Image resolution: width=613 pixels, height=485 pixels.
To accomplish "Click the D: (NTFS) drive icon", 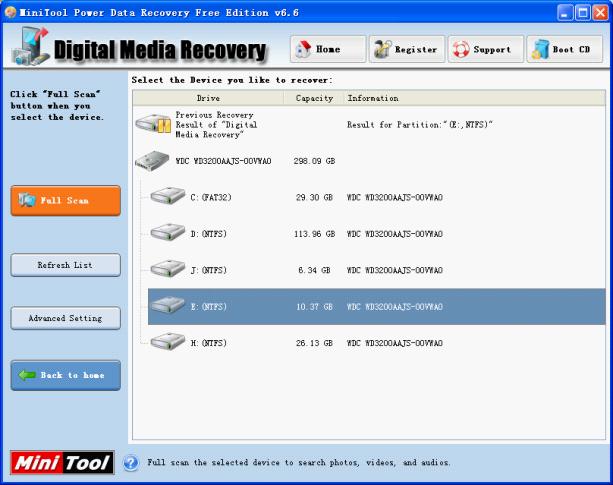I will click(168, 232).
